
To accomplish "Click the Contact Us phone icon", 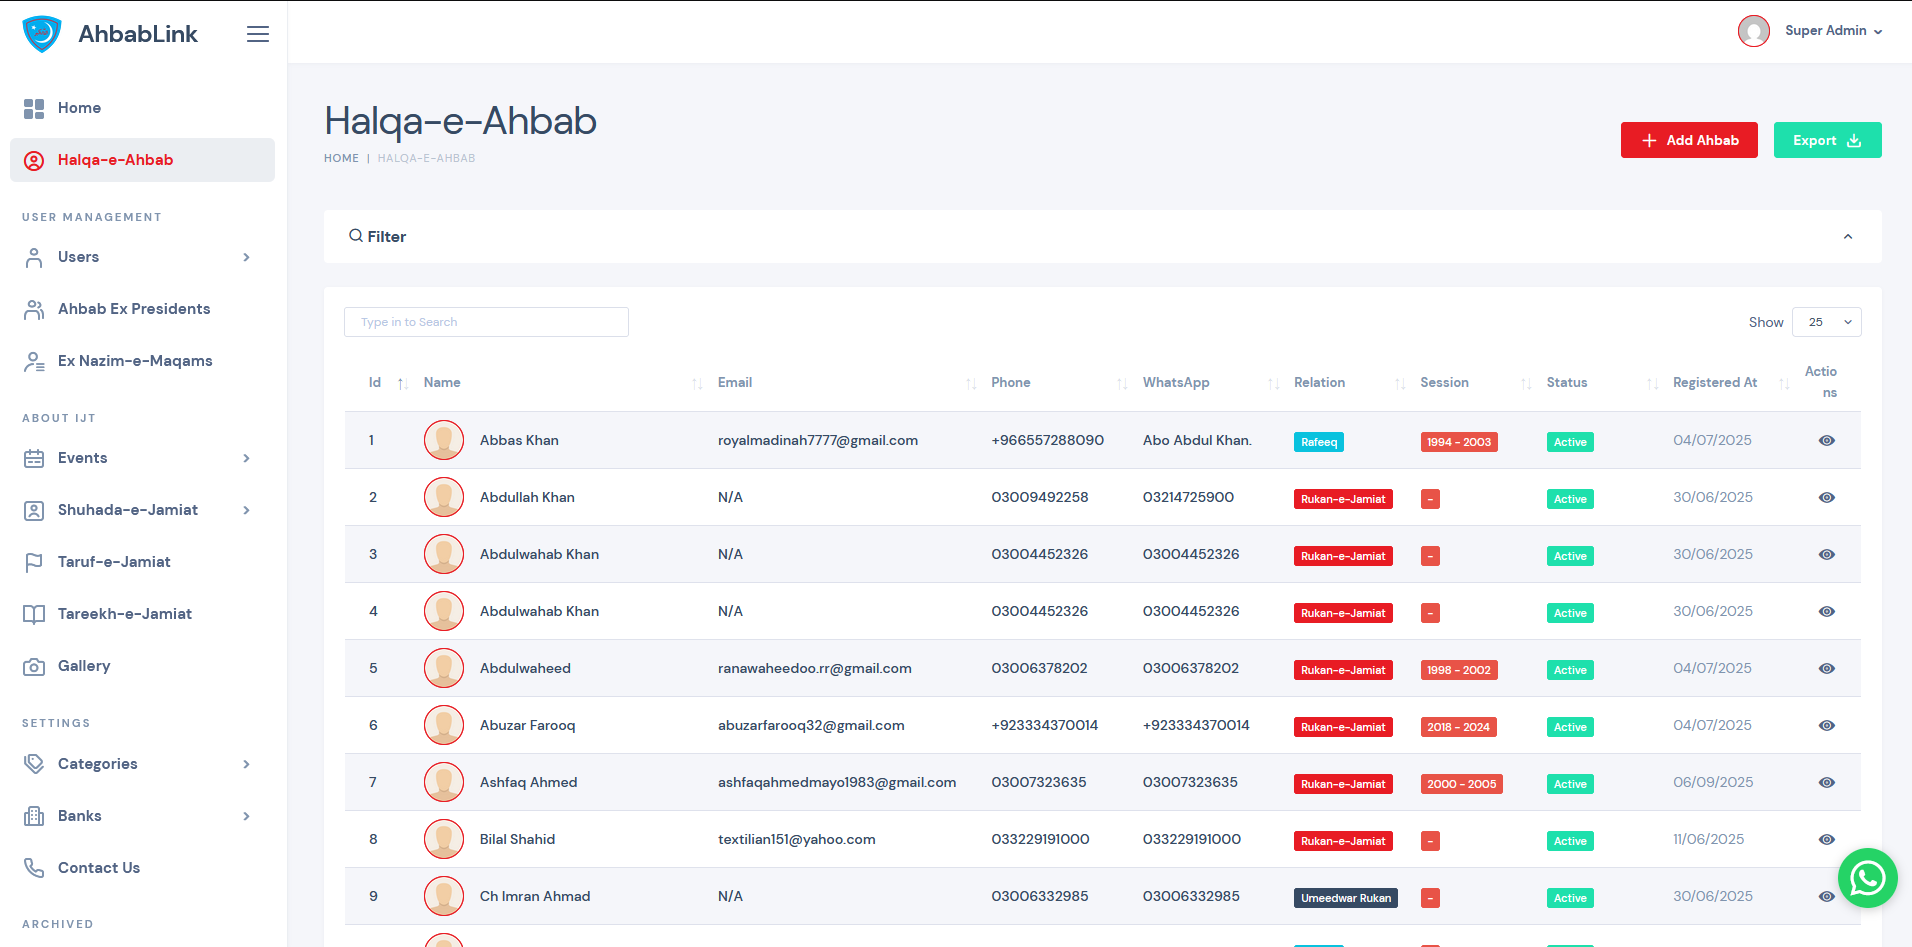I will [x=34, y=868].
